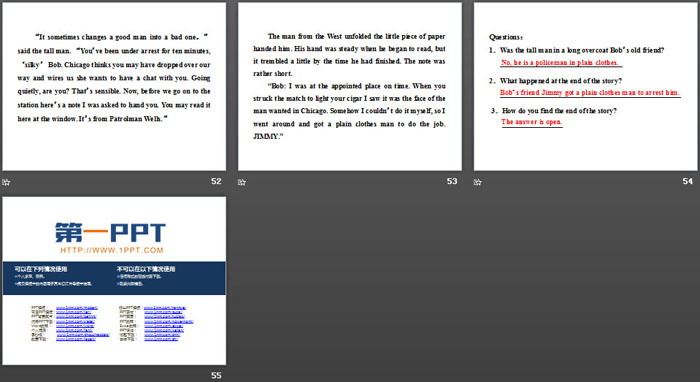Click the red answer about Bob's friend Jimmy
This screenshot has width=700, height=382.
[589, 93]
